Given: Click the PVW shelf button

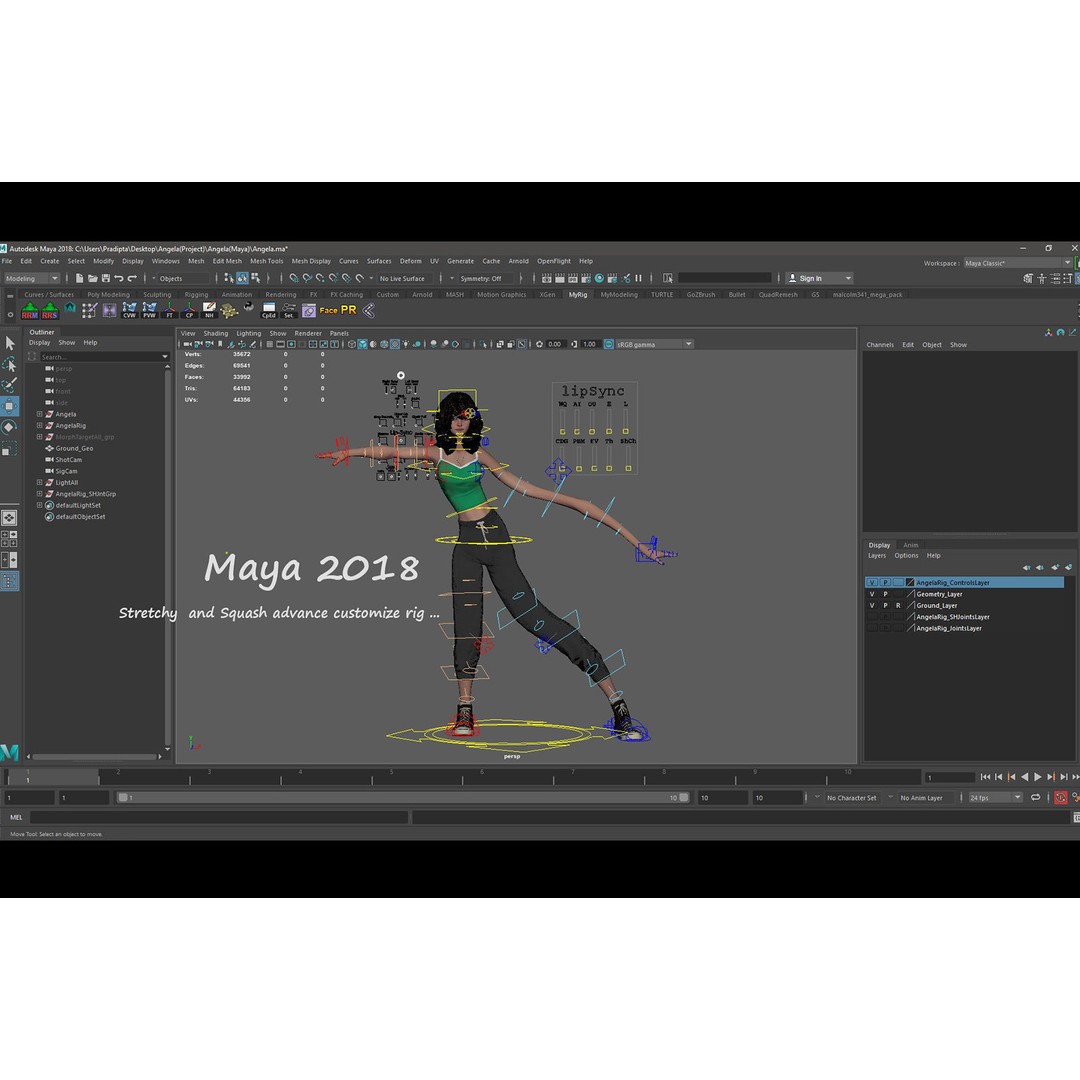Looking at the screenshot, I should click(149, 311).
